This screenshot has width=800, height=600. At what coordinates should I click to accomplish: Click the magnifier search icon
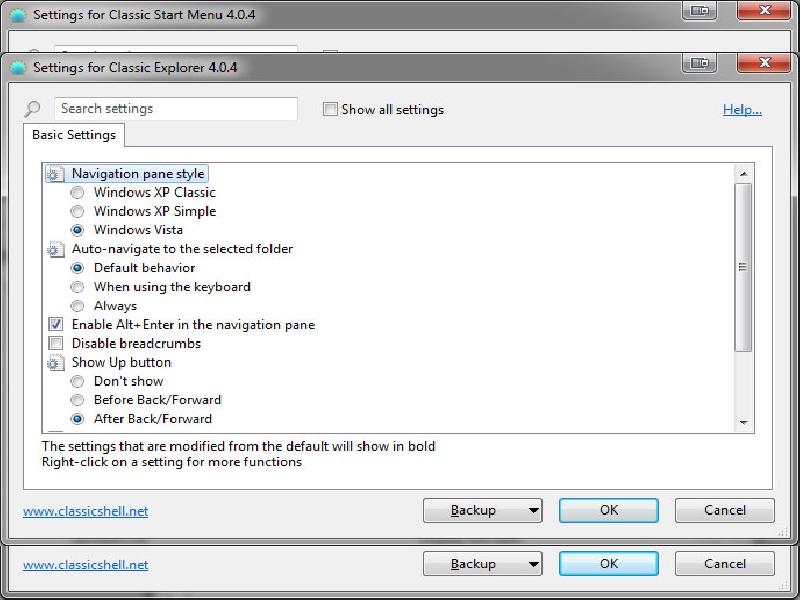pyautogui.click(x=32, y=109)
